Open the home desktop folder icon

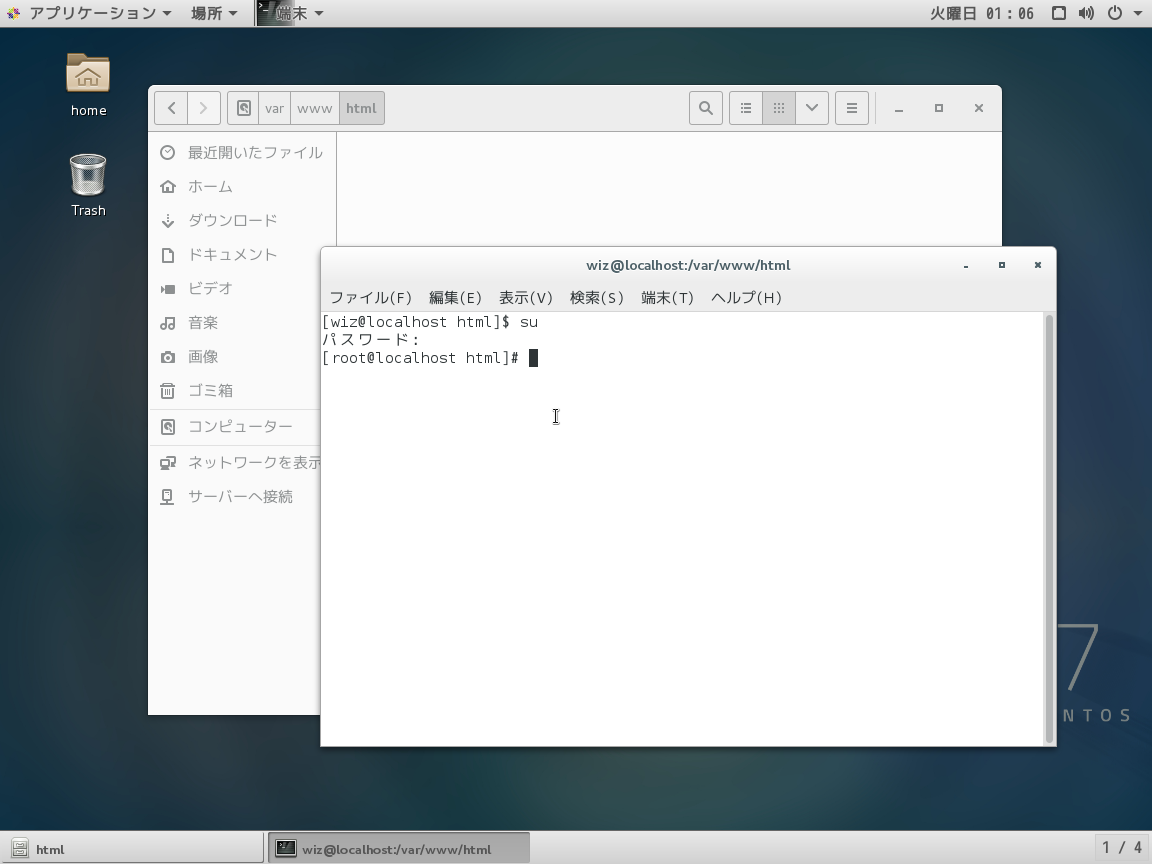pos(88,84)
